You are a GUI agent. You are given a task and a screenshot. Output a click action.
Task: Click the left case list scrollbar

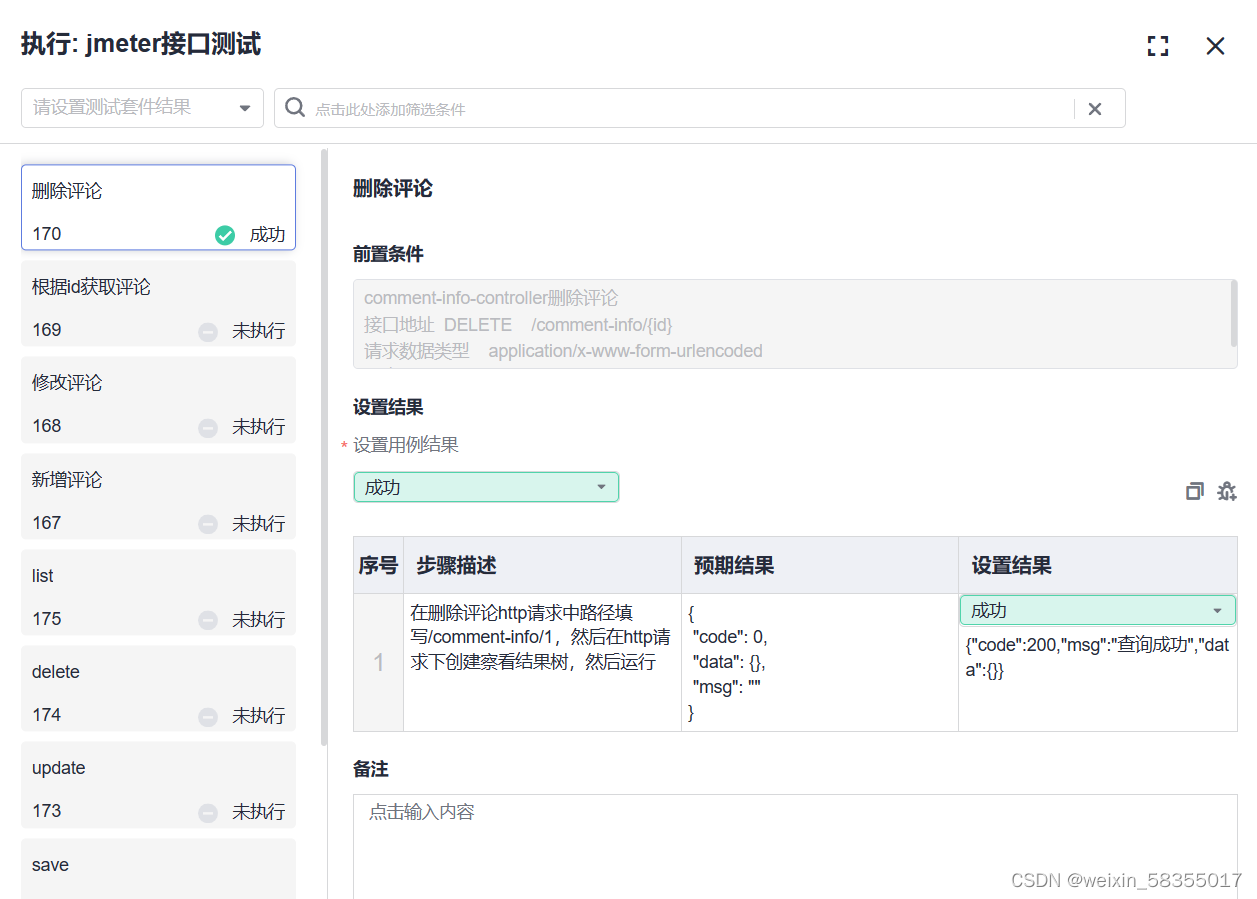(324, 447)
